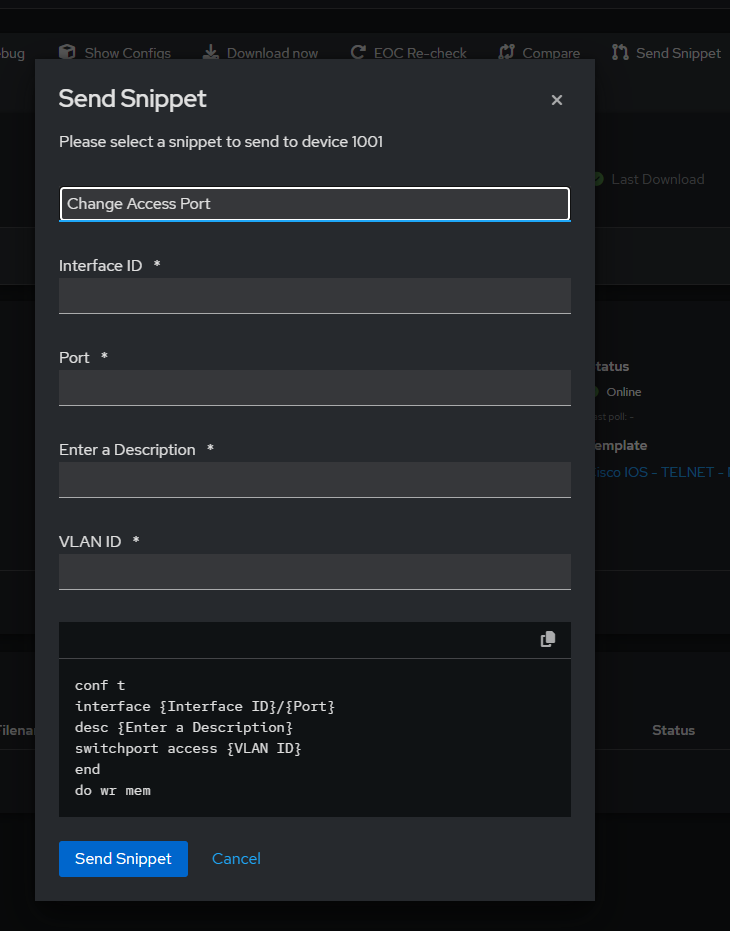
Task: Click the 'do wr mem' code line
Action: (113, 790)
